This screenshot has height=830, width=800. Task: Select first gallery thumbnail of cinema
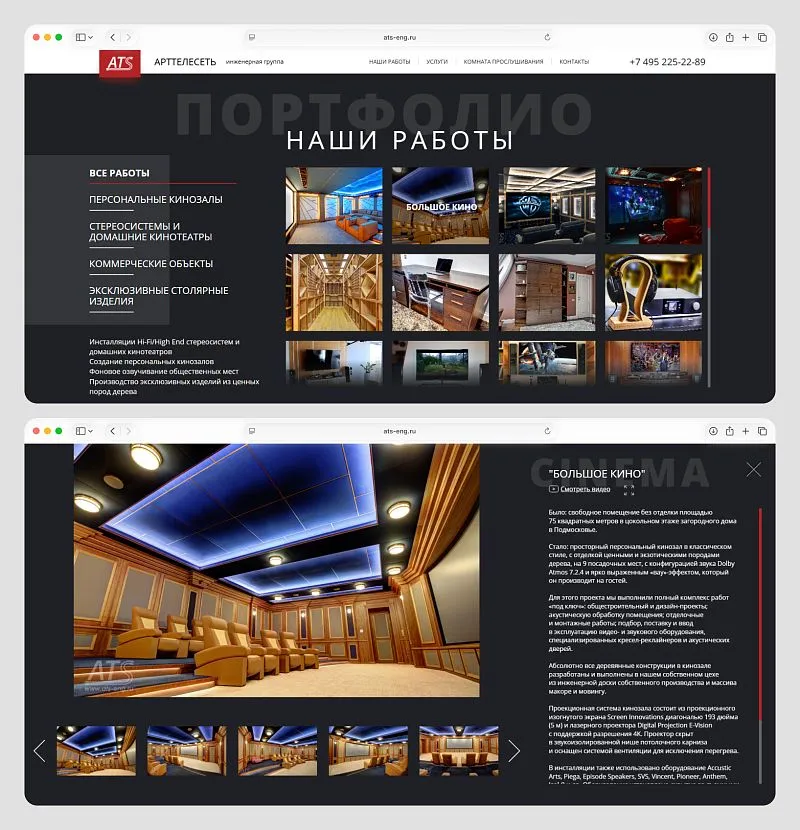tap(96, 751)
